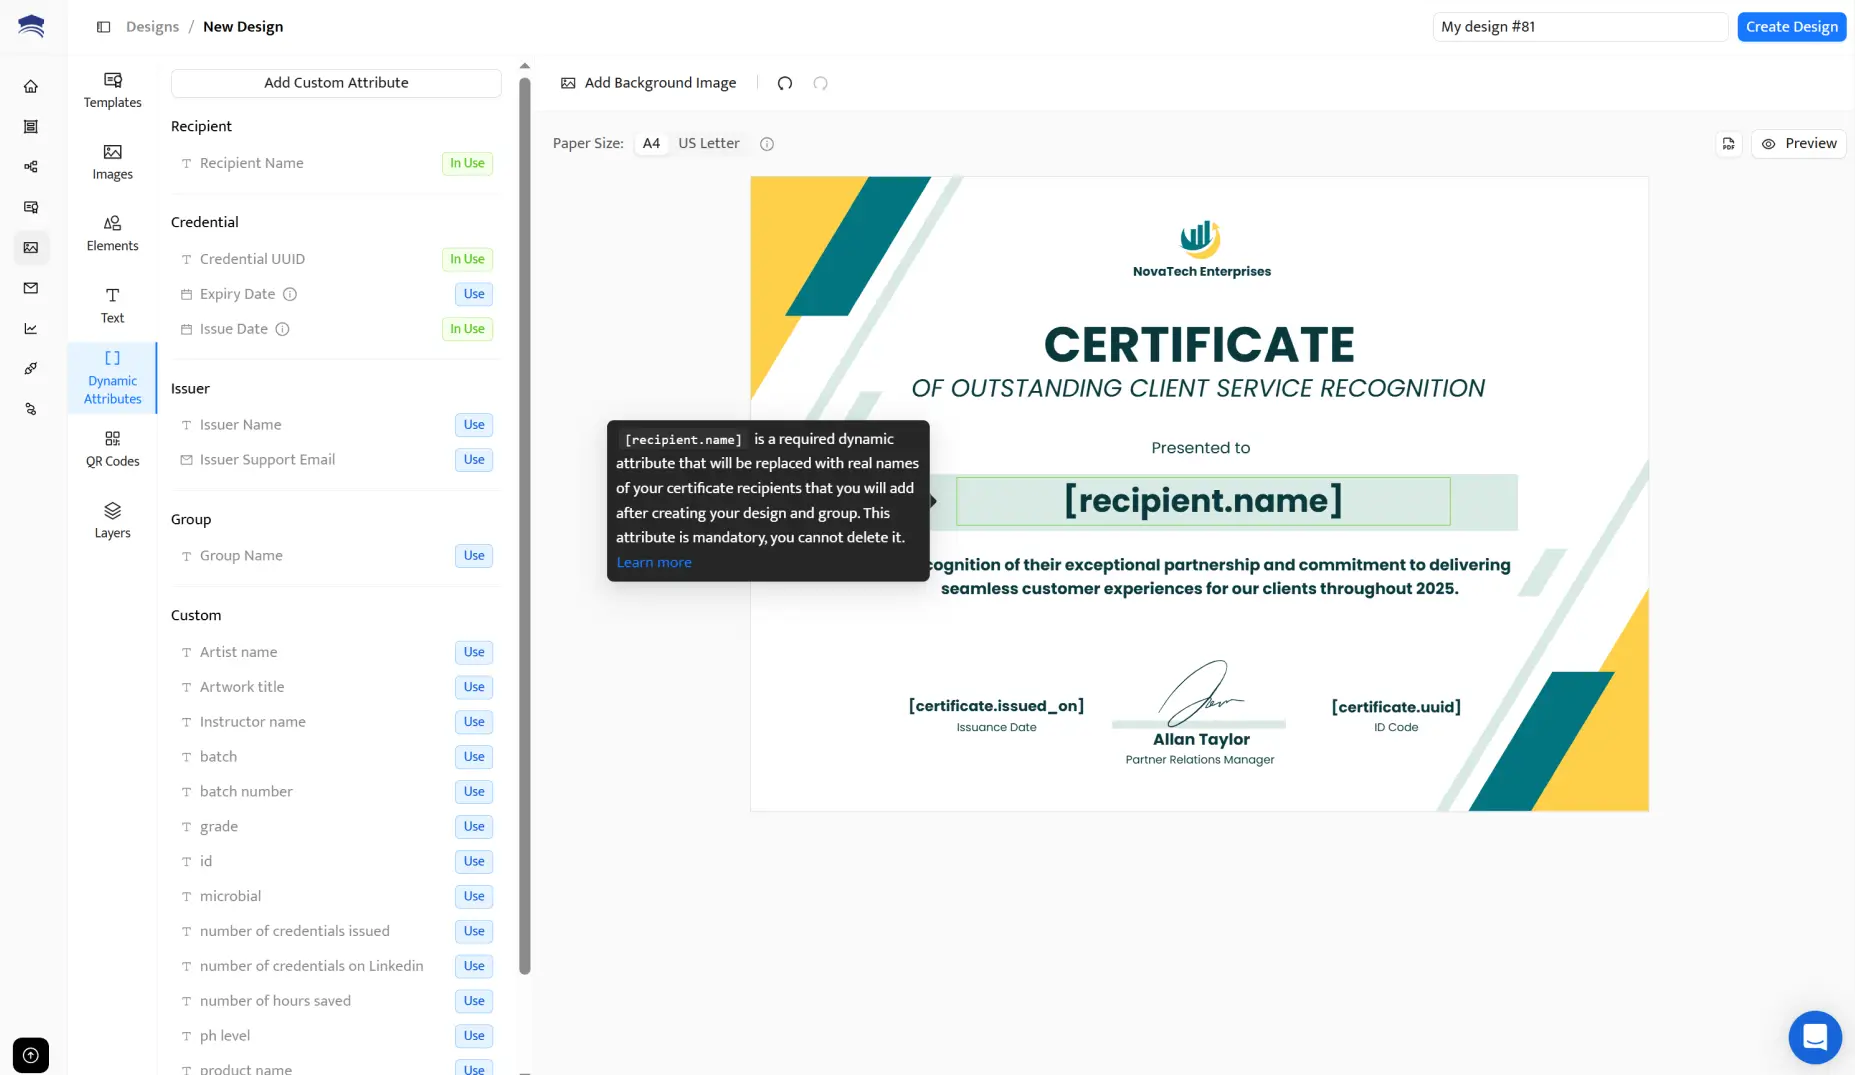Click the app logo at top left

click(31, 26)
